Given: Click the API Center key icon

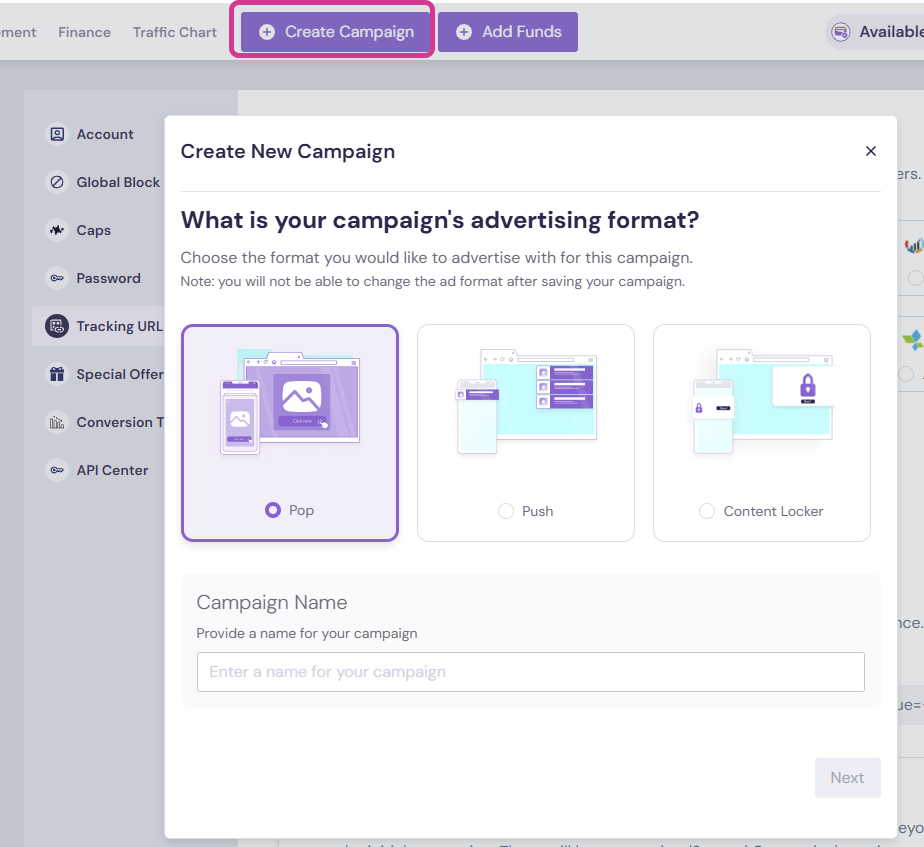Looking at the screenshot, I should click(55, 469).
